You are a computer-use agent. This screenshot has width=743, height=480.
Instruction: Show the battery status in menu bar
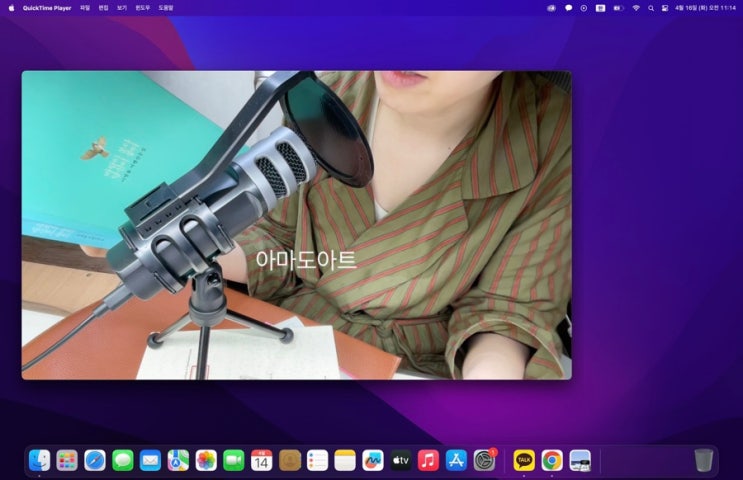point(618,8)
